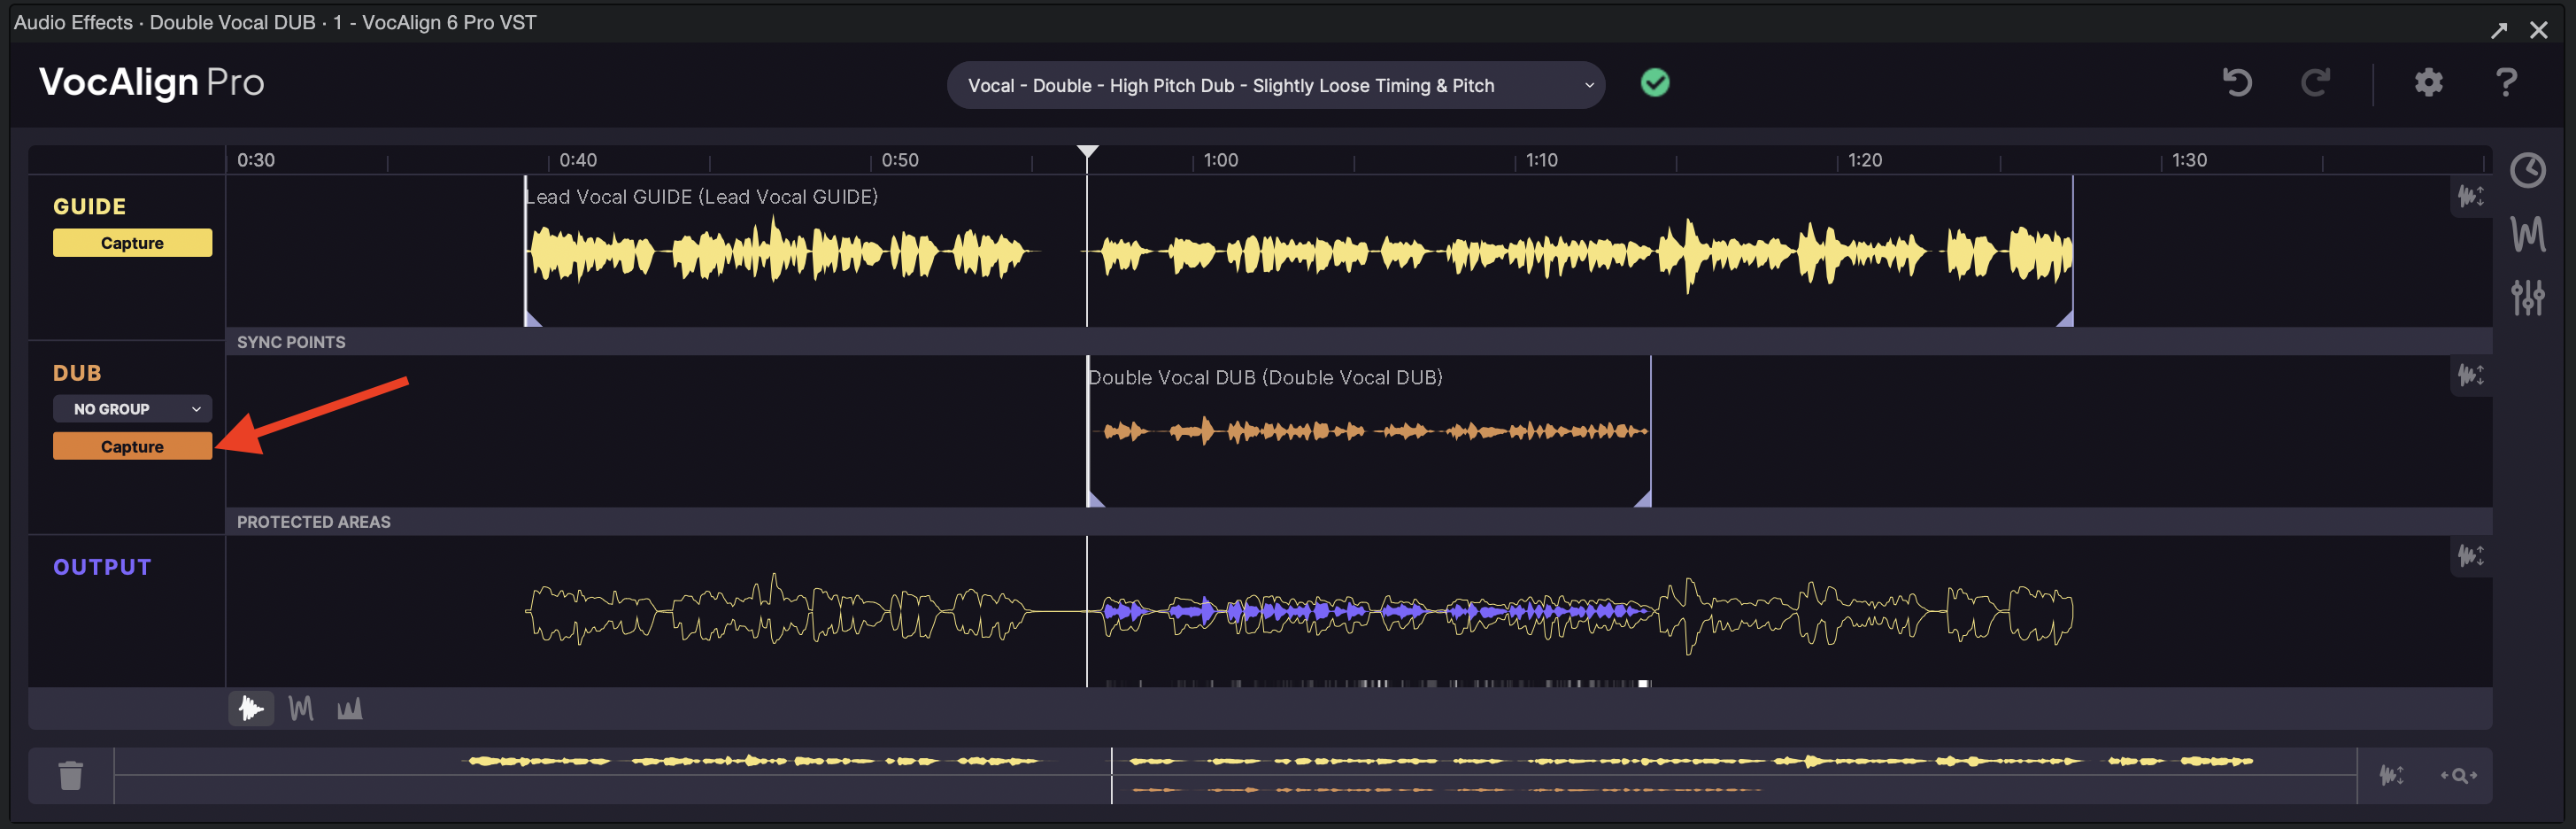Open the alignment settings sliders icon
The image size is (2576, 829).
[x=2529, y=296]
